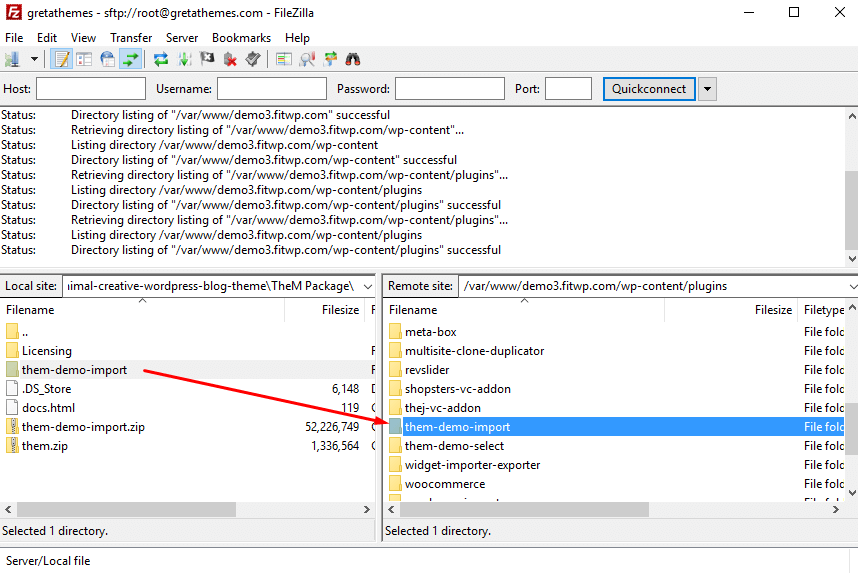Click local file list horizontal scrollbar

(126, 510)
